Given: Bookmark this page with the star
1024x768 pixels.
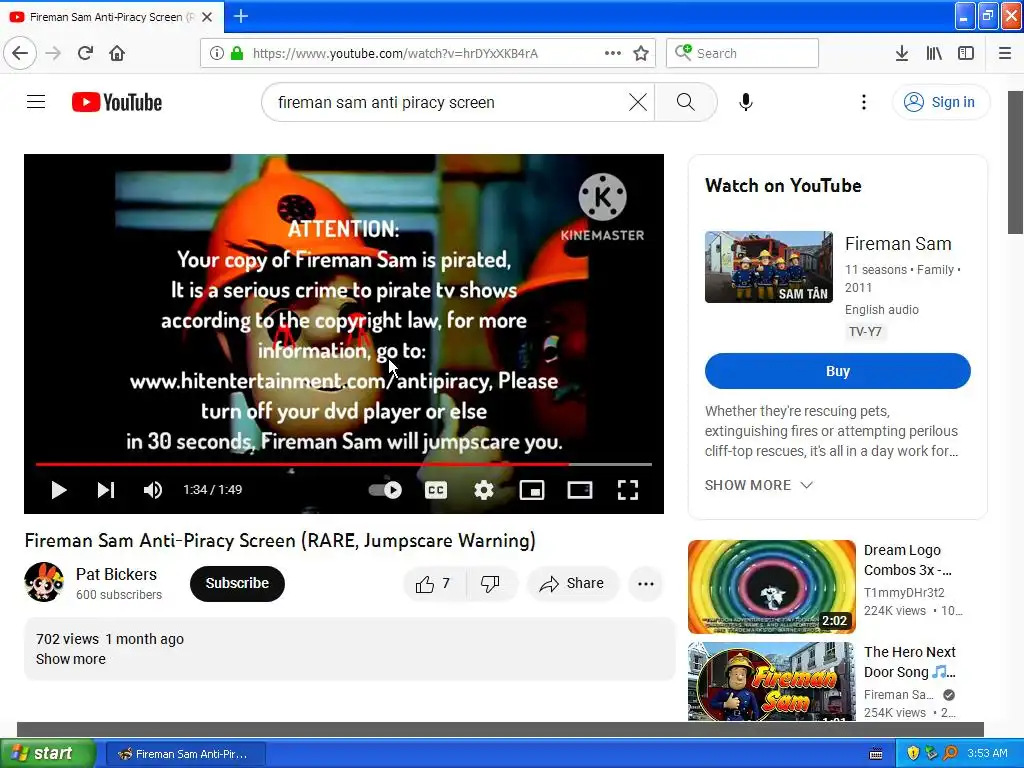Looking at the screenshot, I should [641, 53].
